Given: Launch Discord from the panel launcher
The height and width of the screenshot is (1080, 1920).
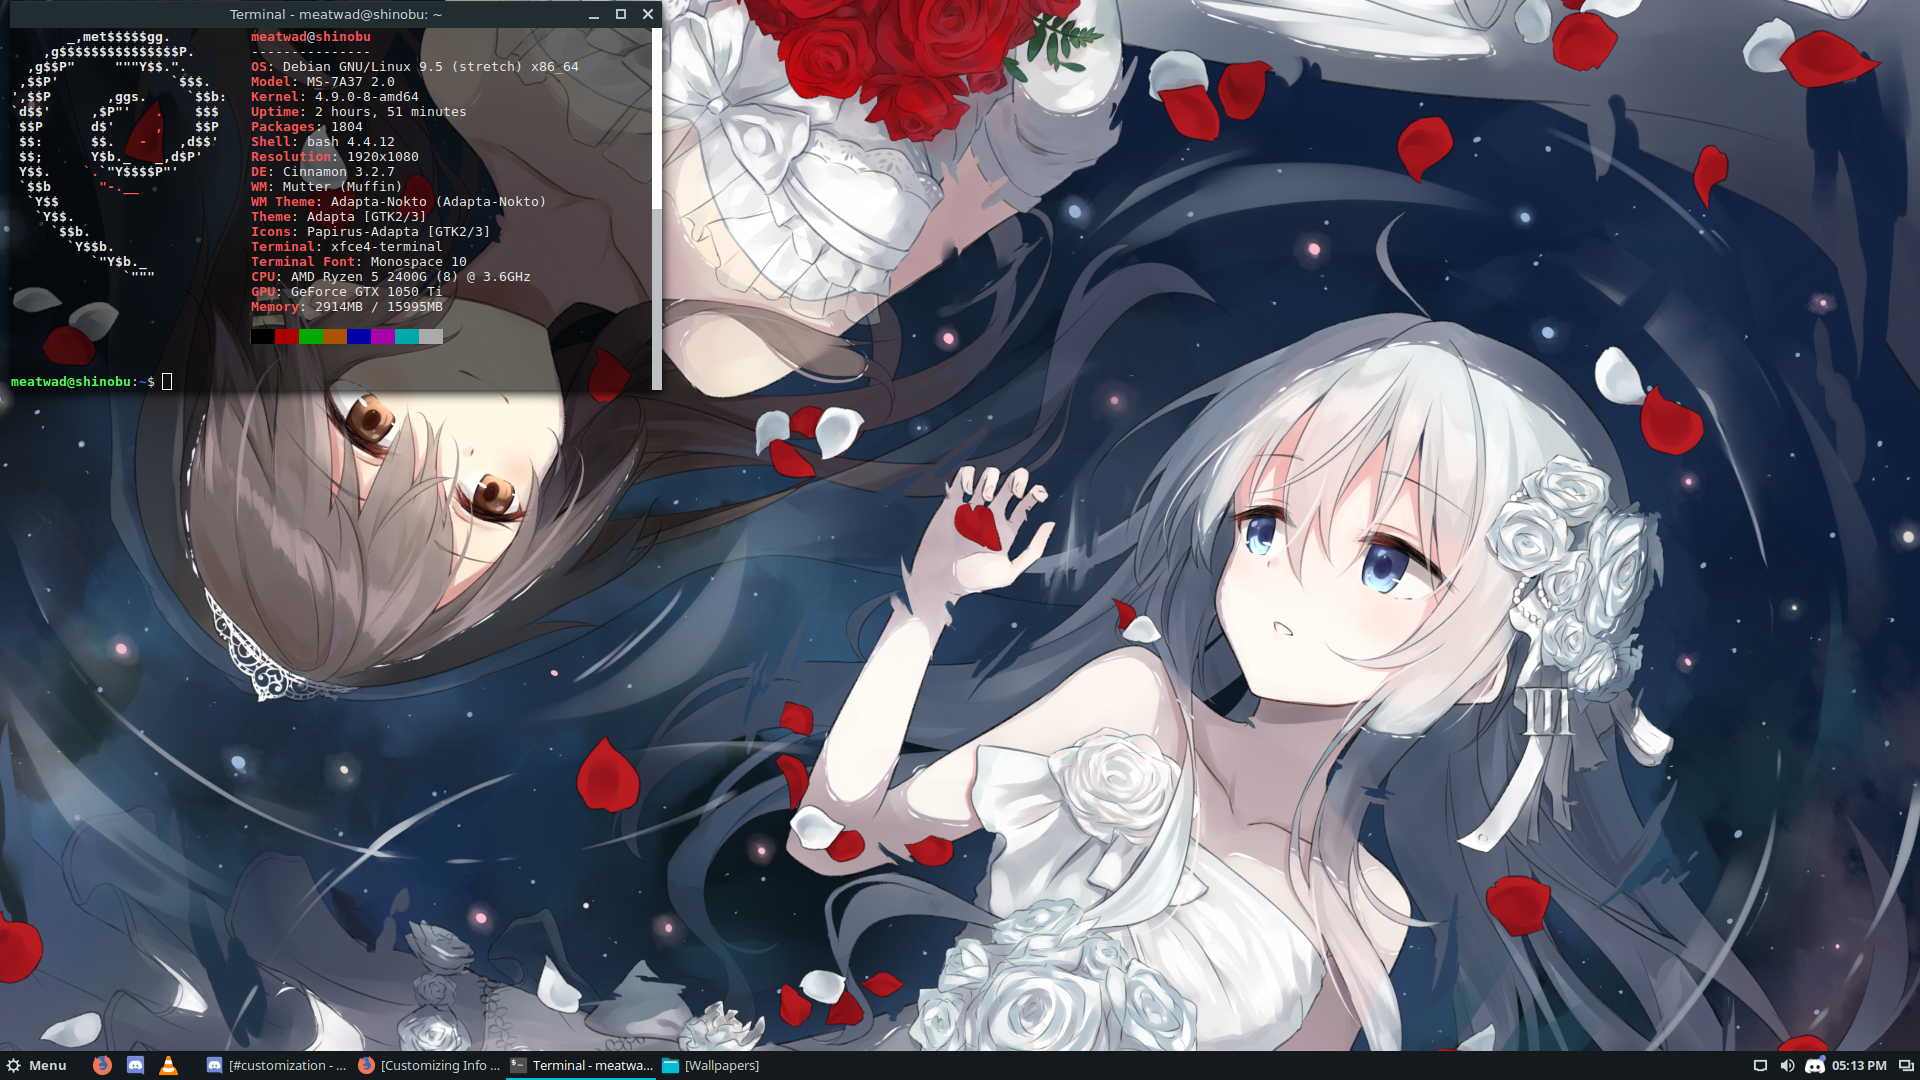Looking at the screenshot, I should click(x=135, y=1065).
